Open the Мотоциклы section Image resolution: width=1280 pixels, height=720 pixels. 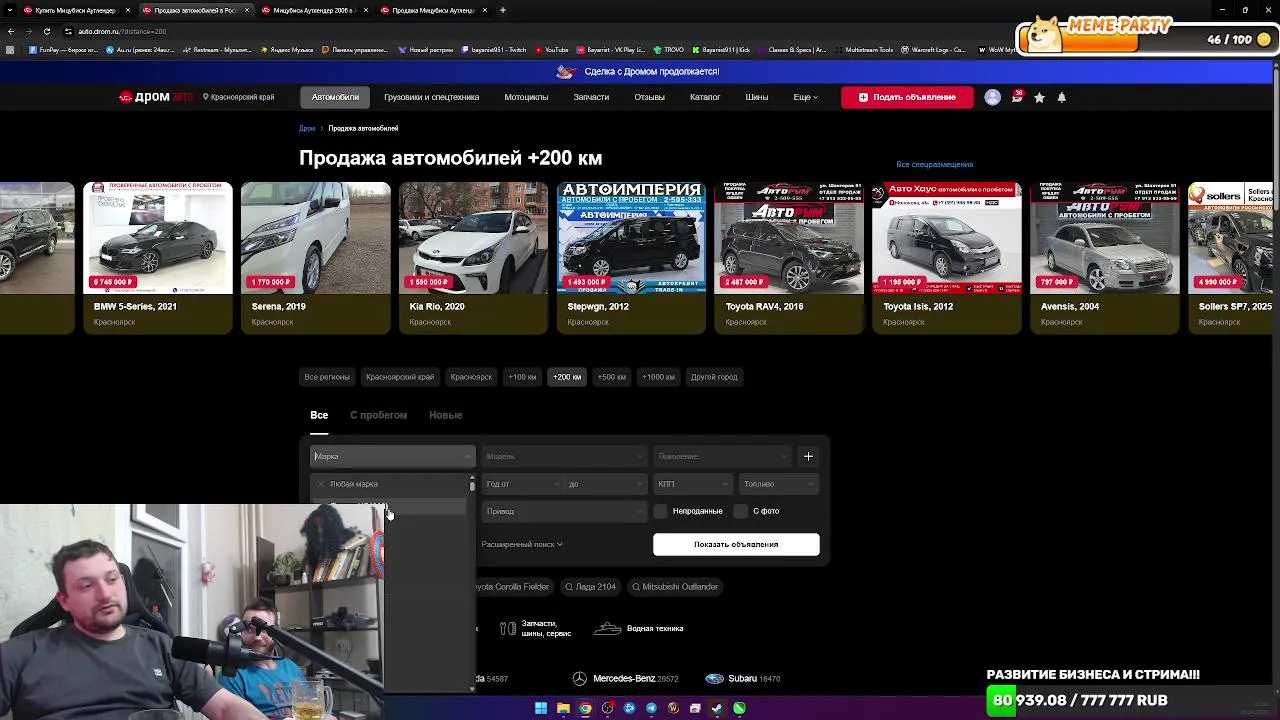click(x=526, y=97)
